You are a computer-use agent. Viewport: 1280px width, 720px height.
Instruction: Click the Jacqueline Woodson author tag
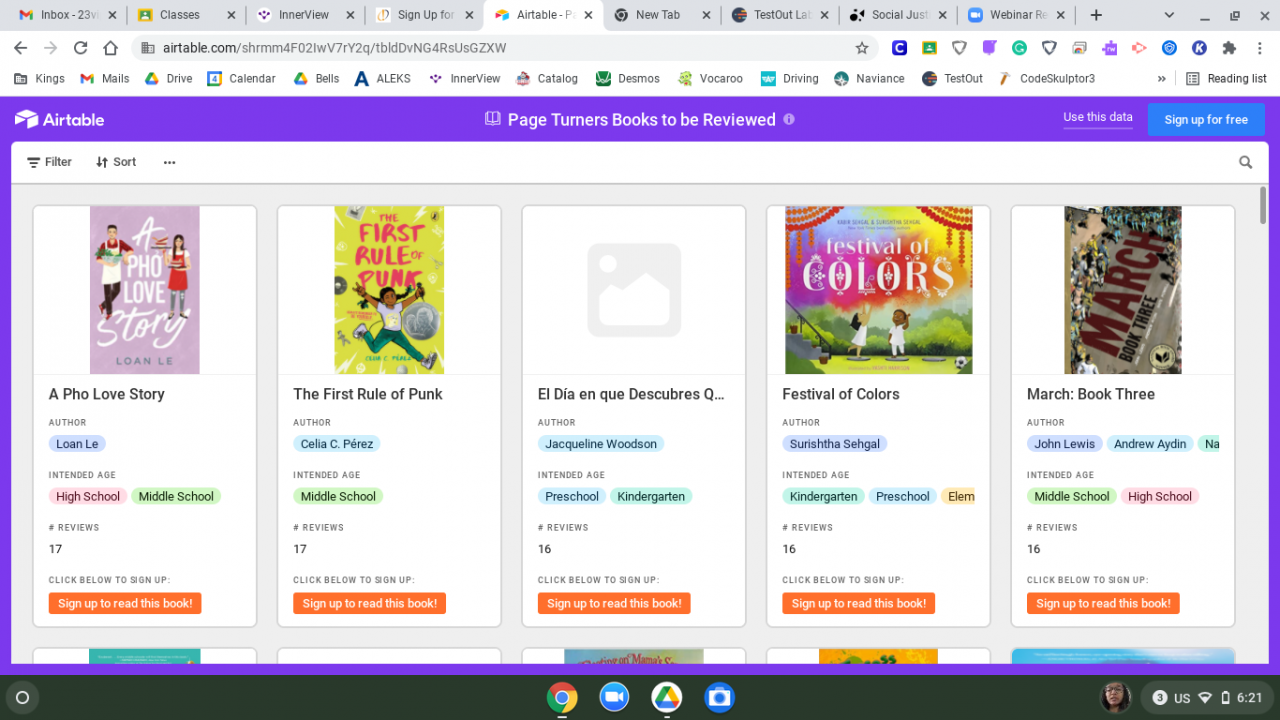click(x=601, y=444)
